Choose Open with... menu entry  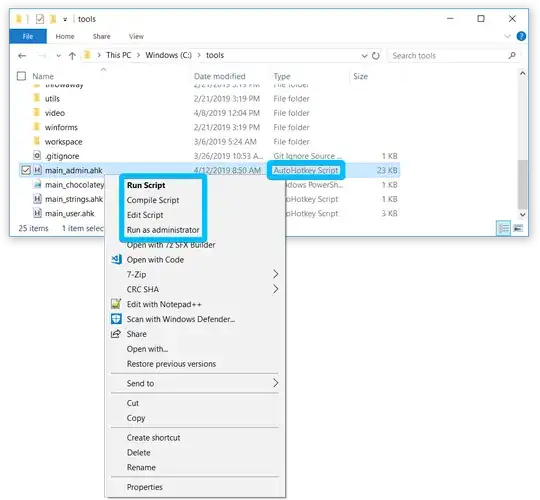coord(195,349)
